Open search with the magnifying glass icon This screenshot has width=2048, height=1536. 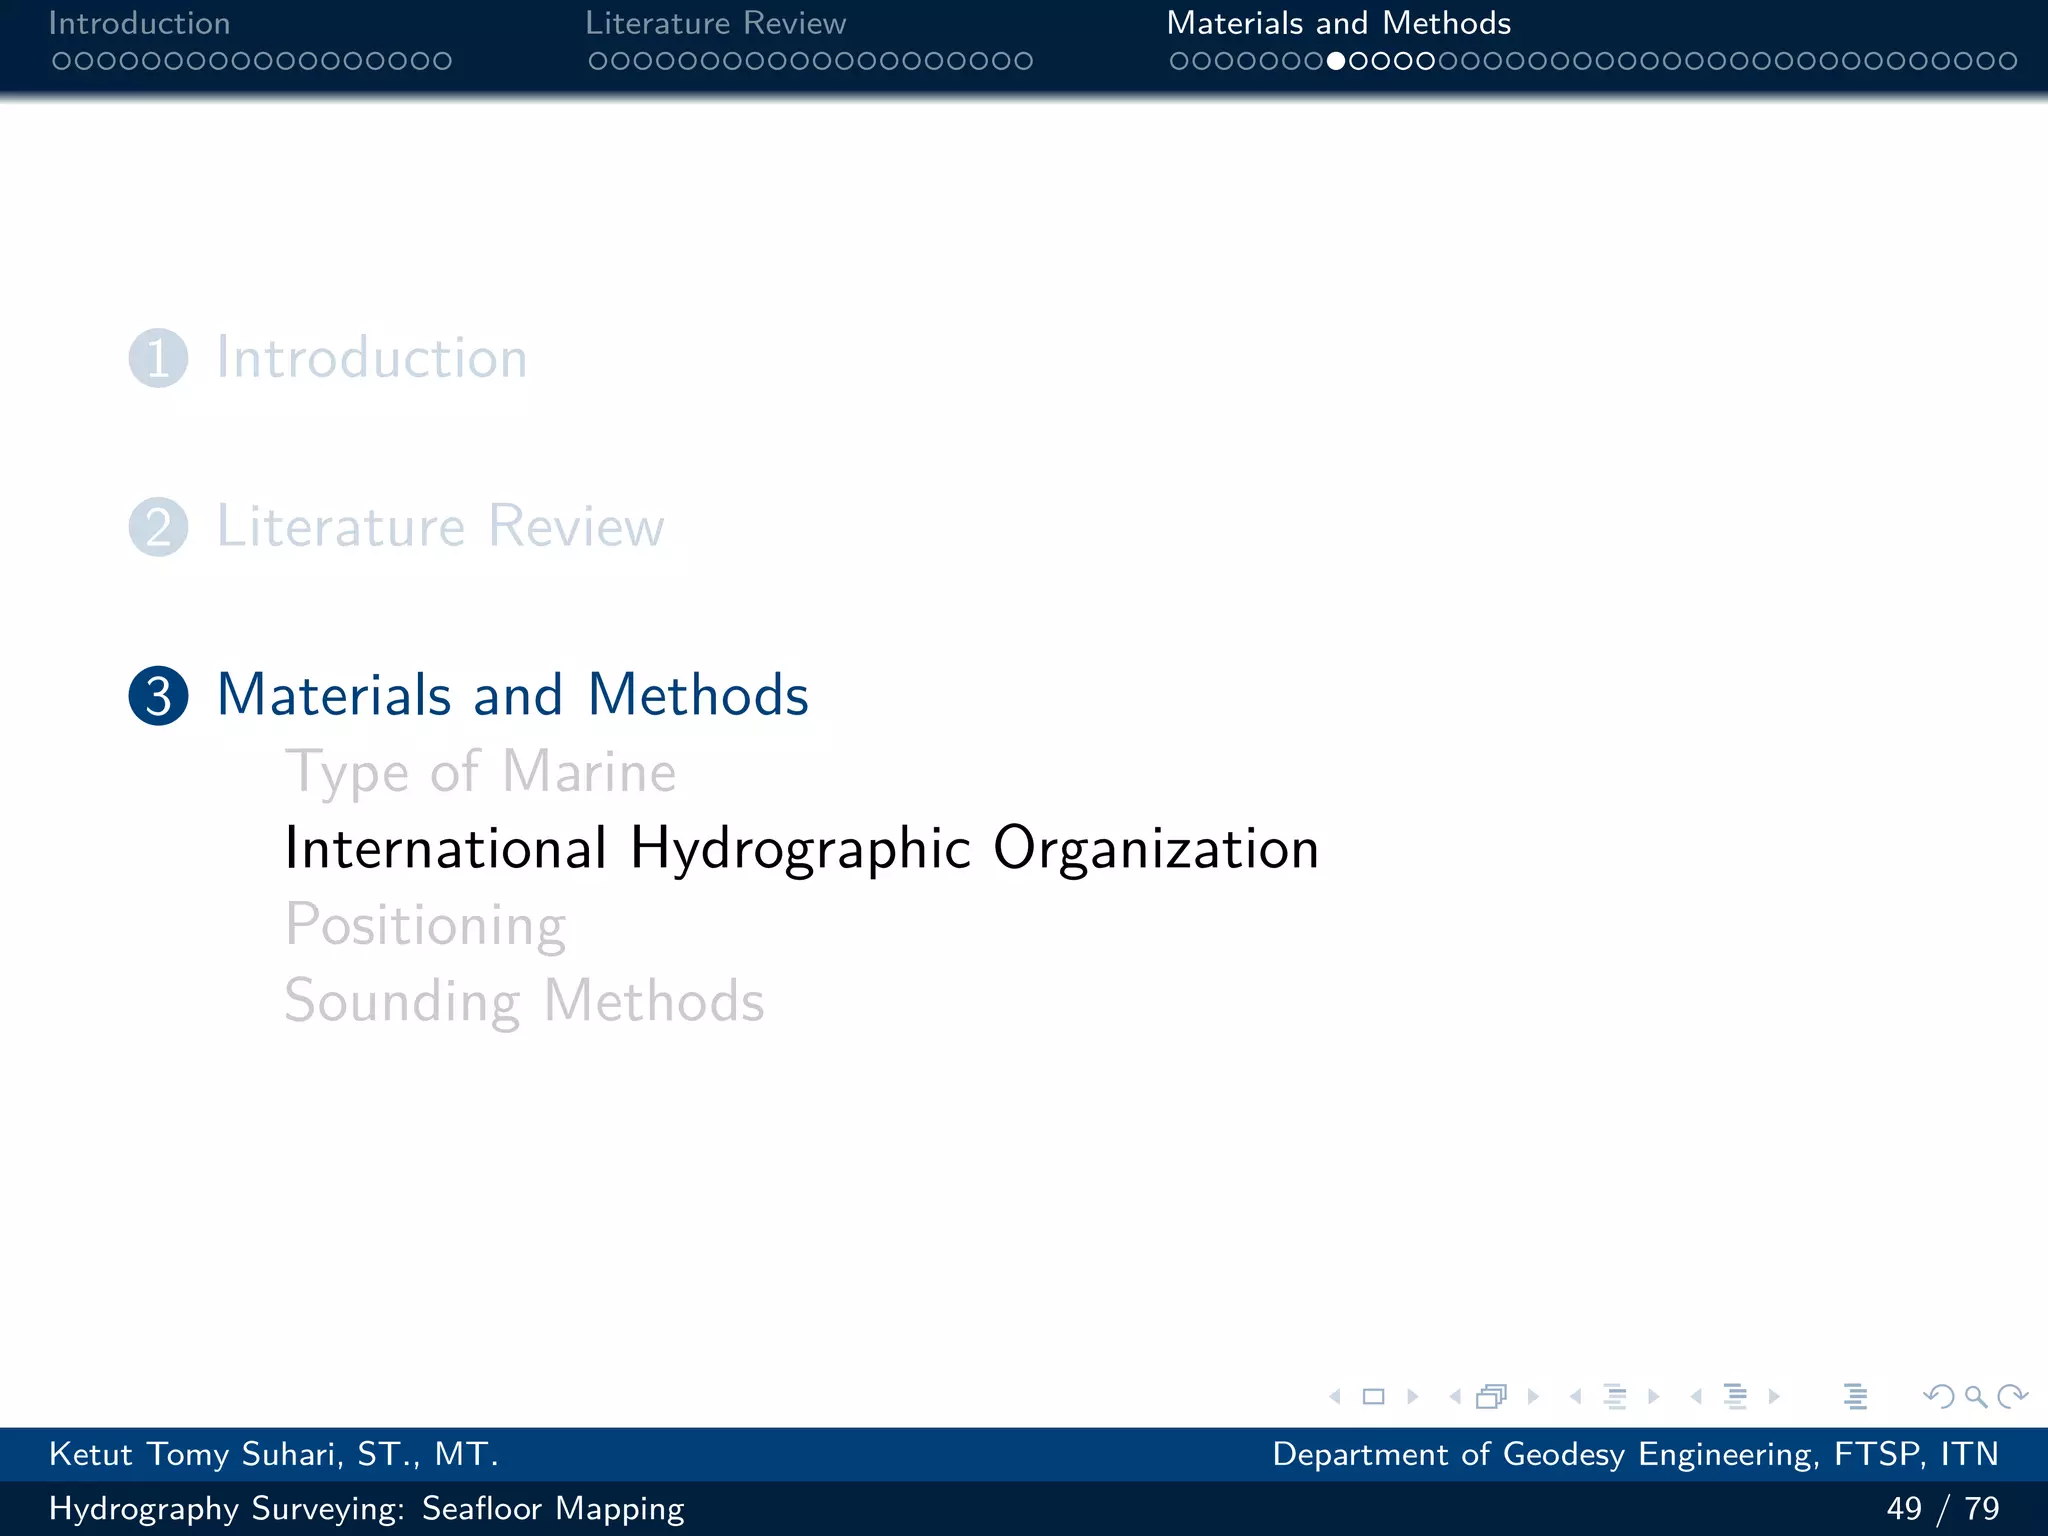1975,1397
